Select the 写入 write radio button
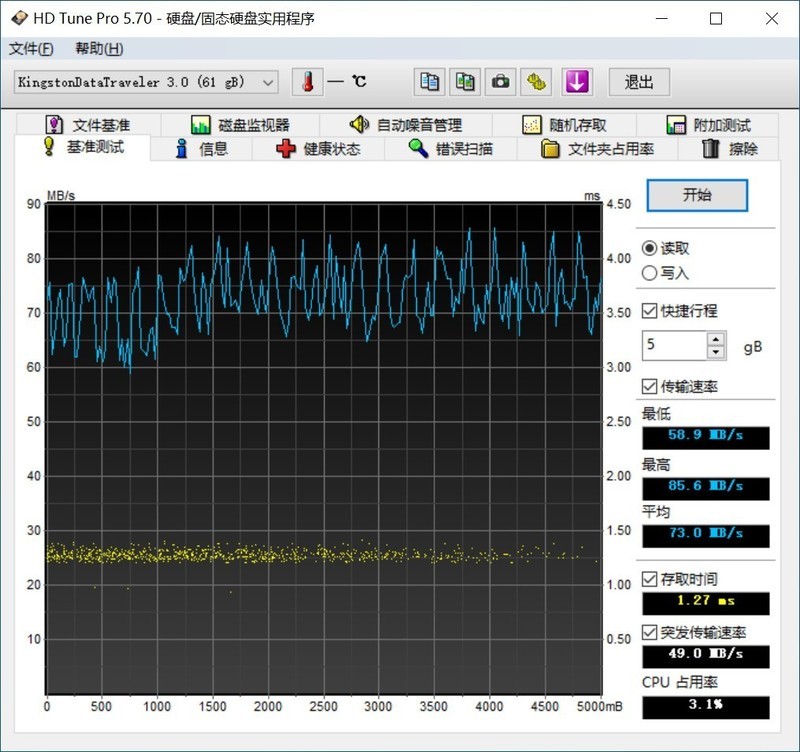Screen dimensions: 800x752 [x=650, y=272]
